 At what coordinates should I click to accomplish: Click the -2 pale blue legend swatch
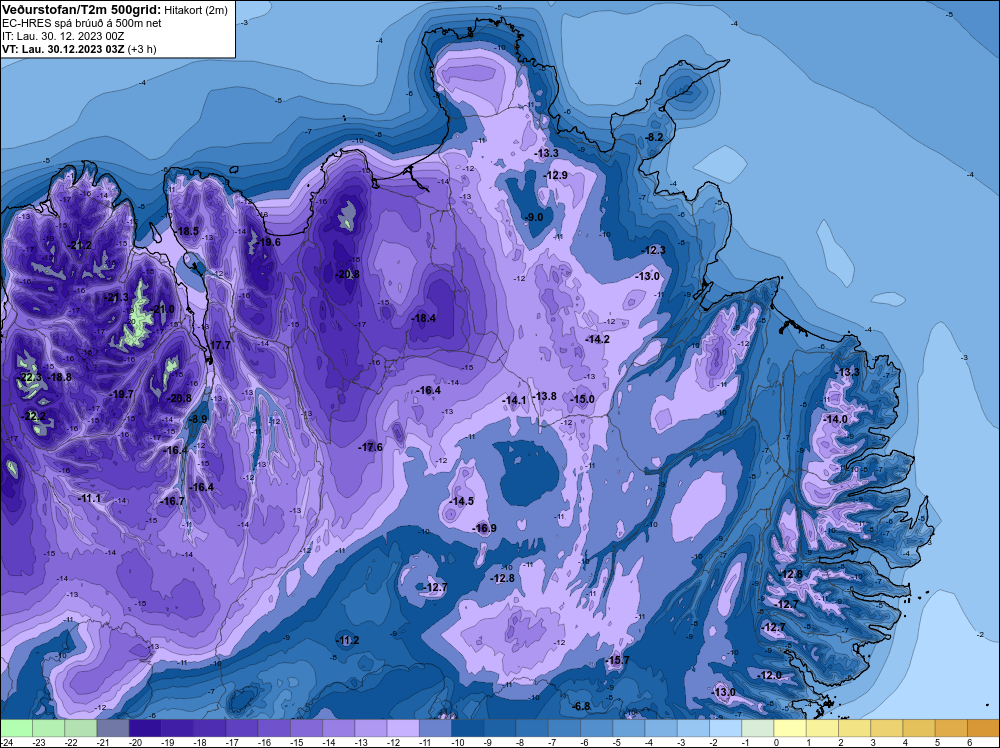click(725, 728)
